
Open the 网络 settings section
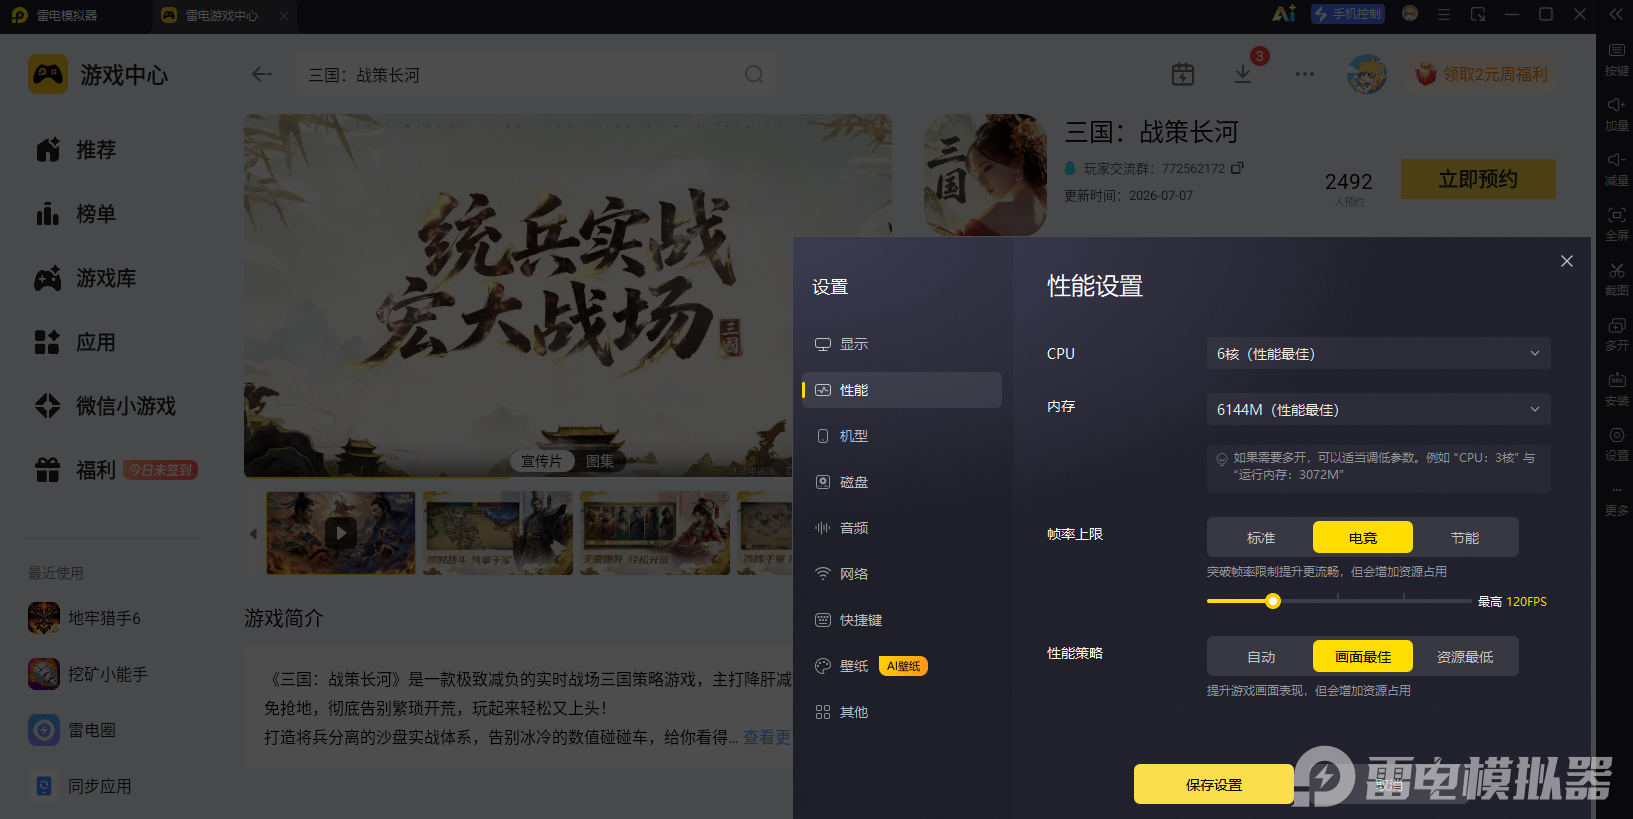point(902,574)
